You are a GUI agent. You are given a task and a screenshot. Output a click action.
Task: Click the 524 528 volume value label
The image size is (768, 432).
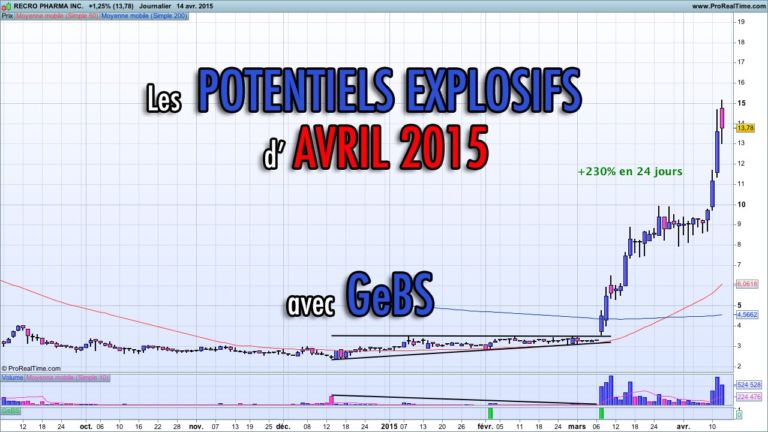[748, 385]
